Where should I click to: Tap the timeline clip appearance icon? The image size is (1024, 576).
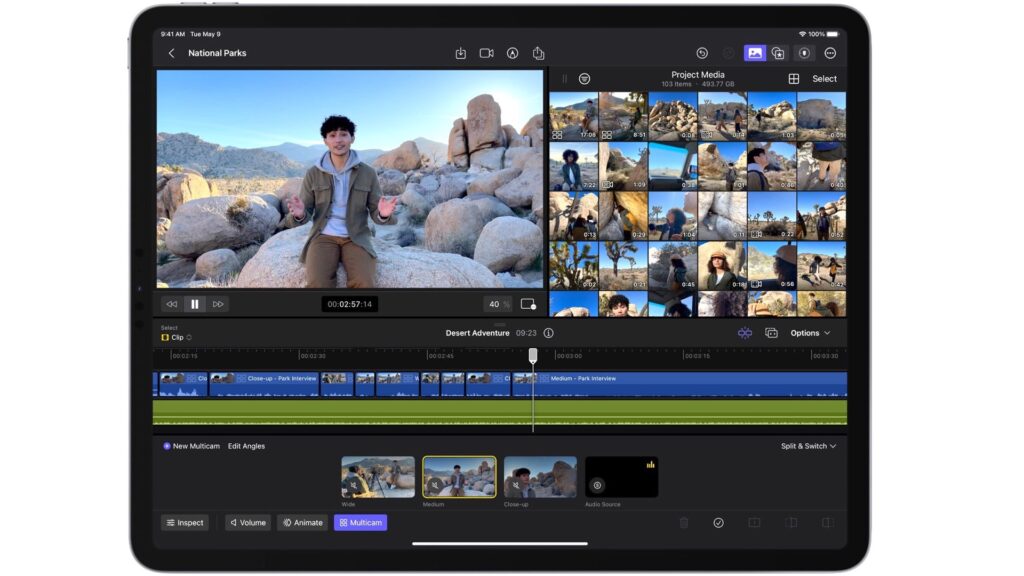pyautogui.click(x=771, y=333)
